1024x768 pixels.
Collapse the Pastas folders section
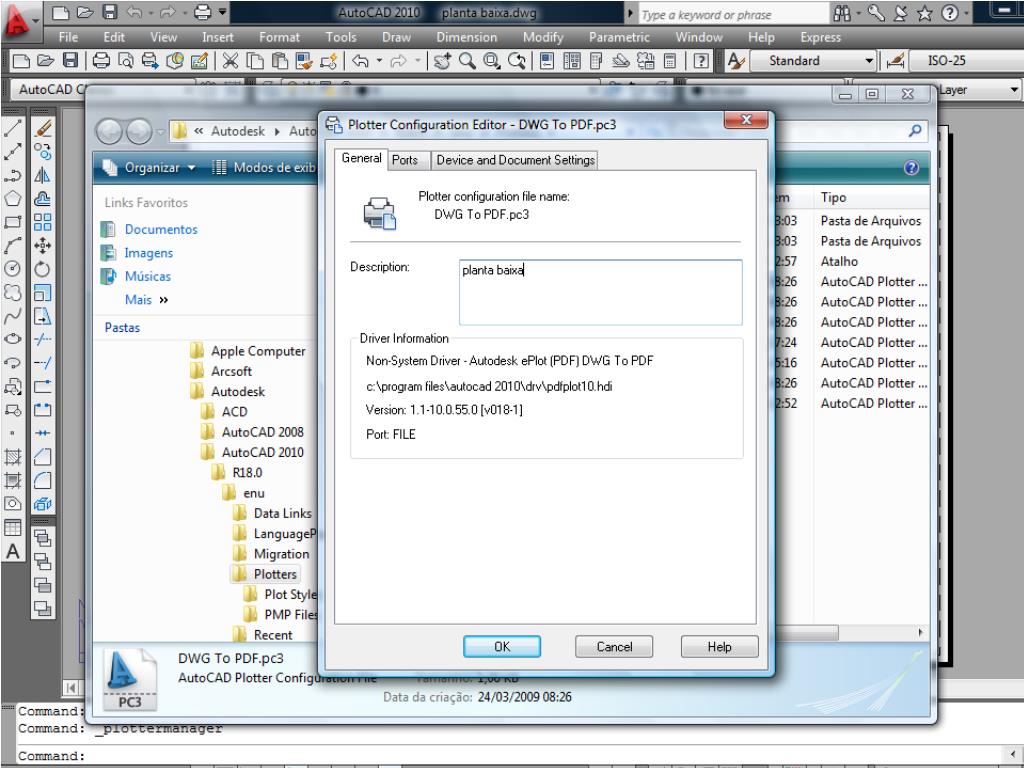pos(122,328)
